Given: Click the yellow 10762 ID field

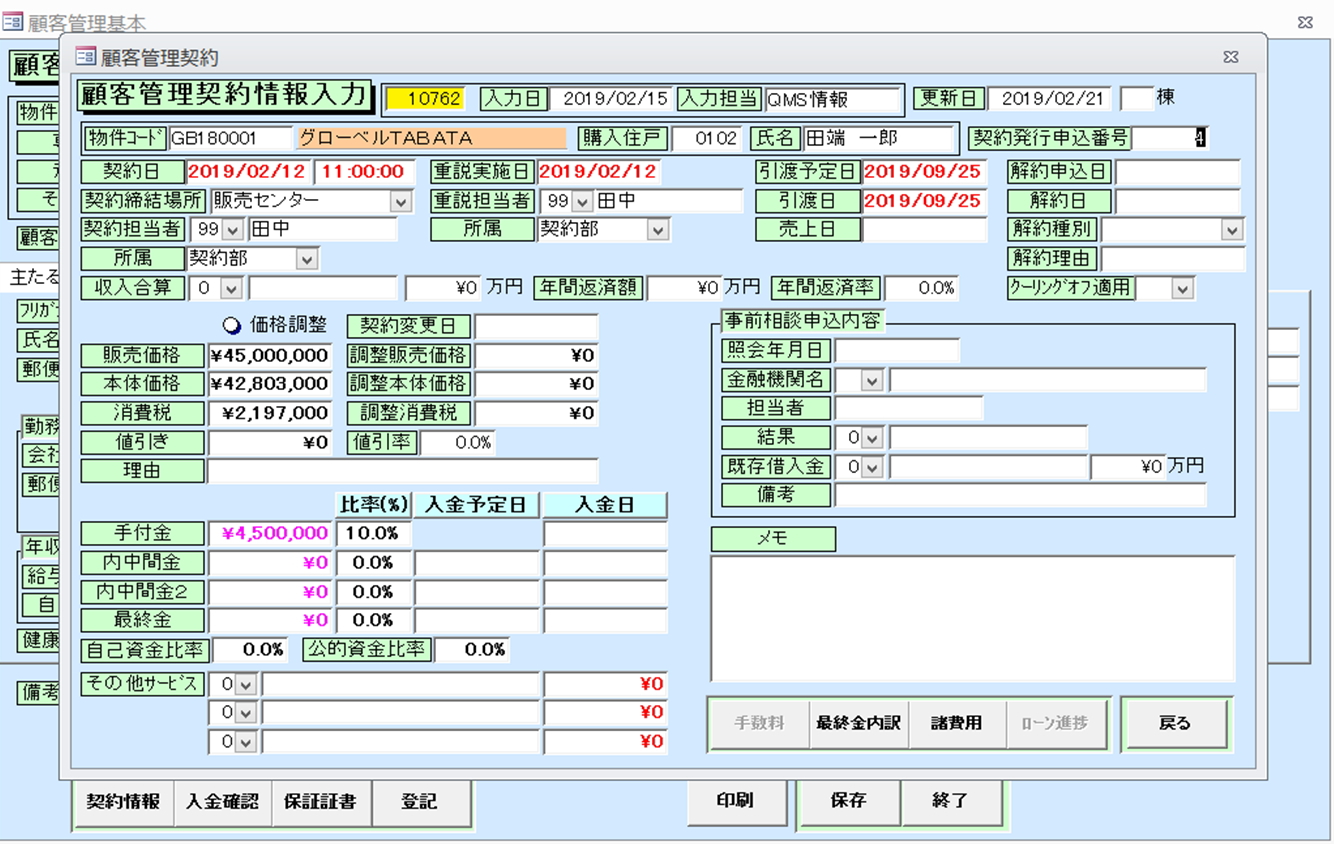Looking at the screenshot, I should tap(425, 99).
